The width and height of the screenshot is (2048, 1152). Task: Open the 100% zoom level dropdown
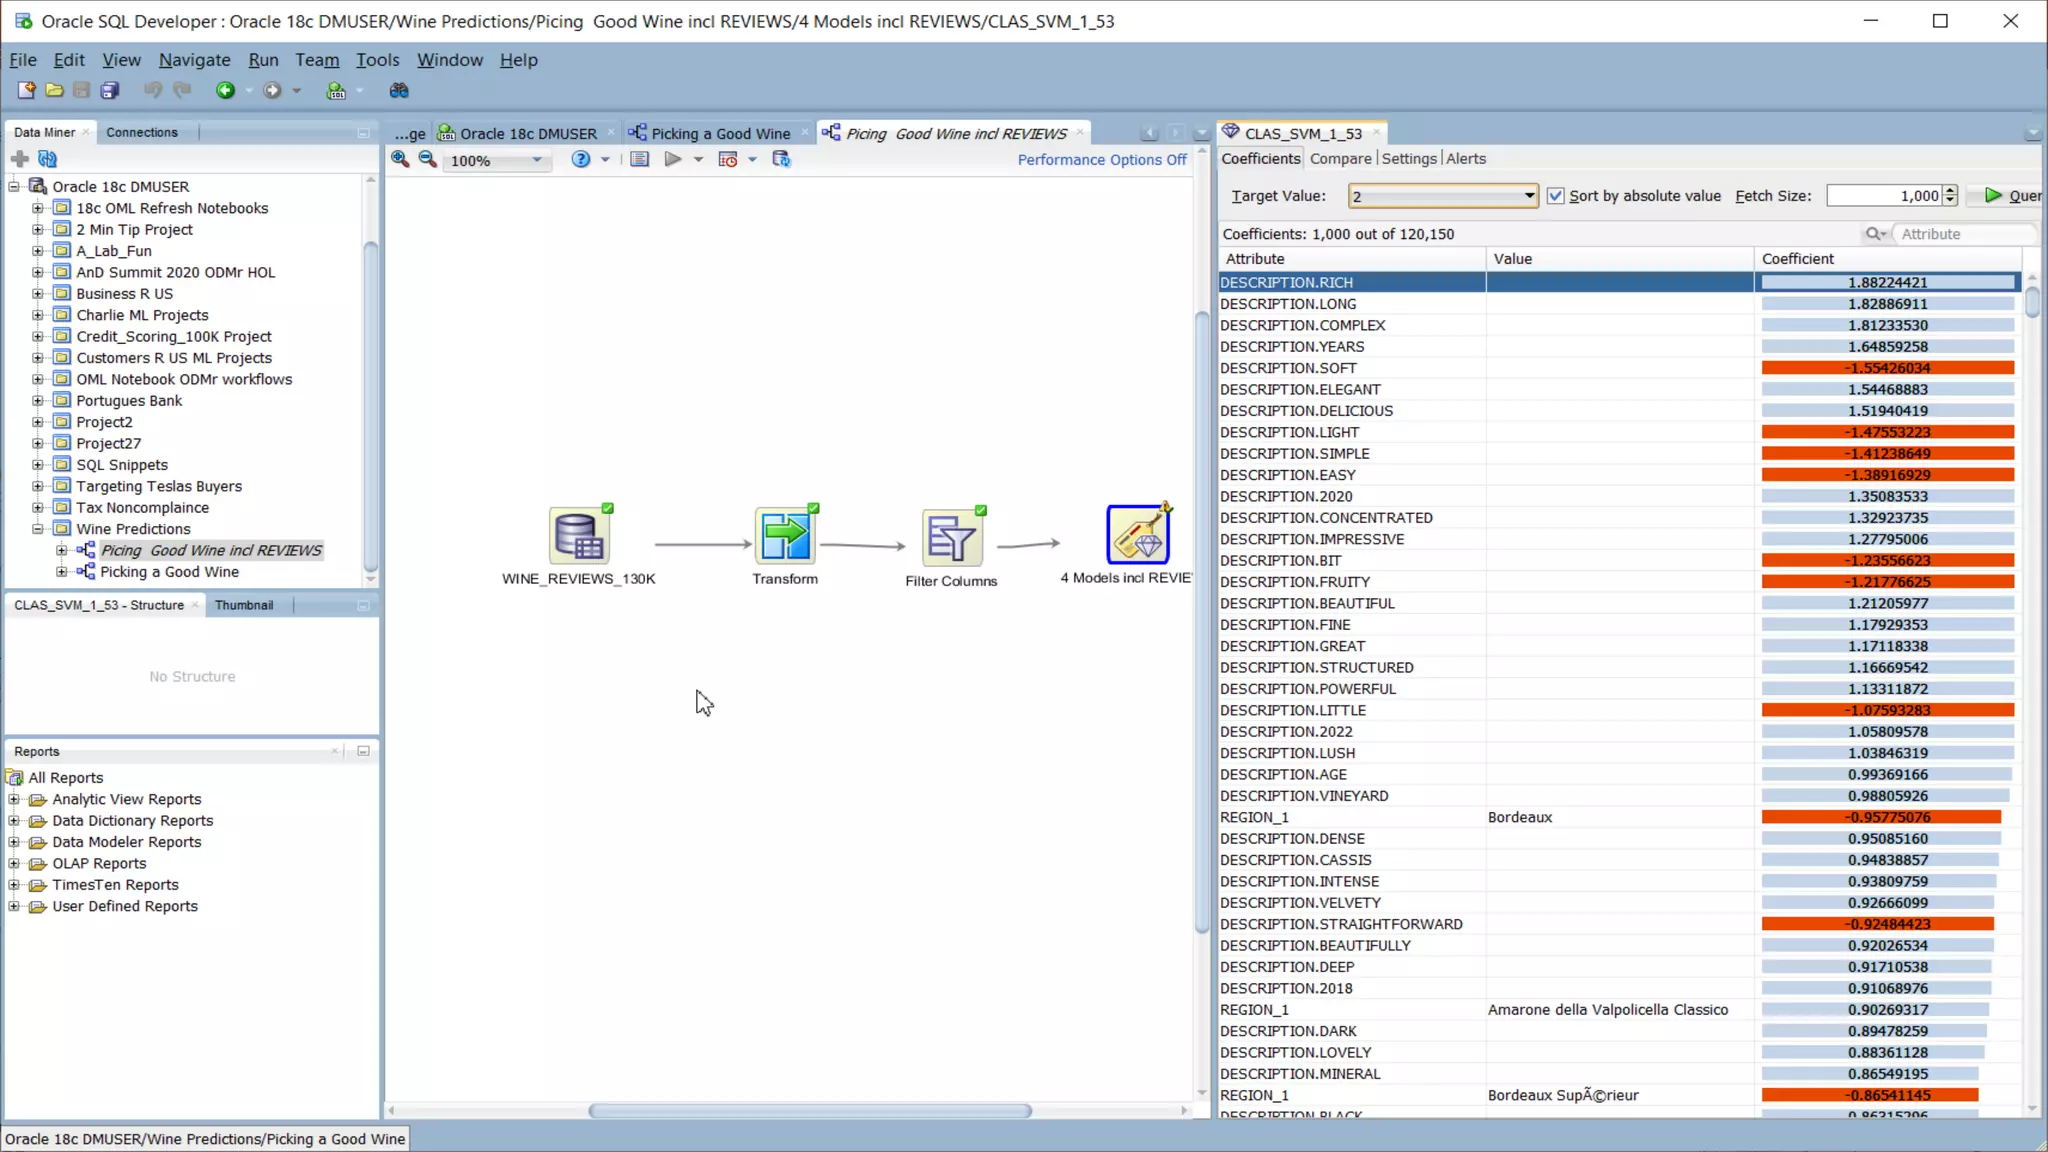(537, 160)
